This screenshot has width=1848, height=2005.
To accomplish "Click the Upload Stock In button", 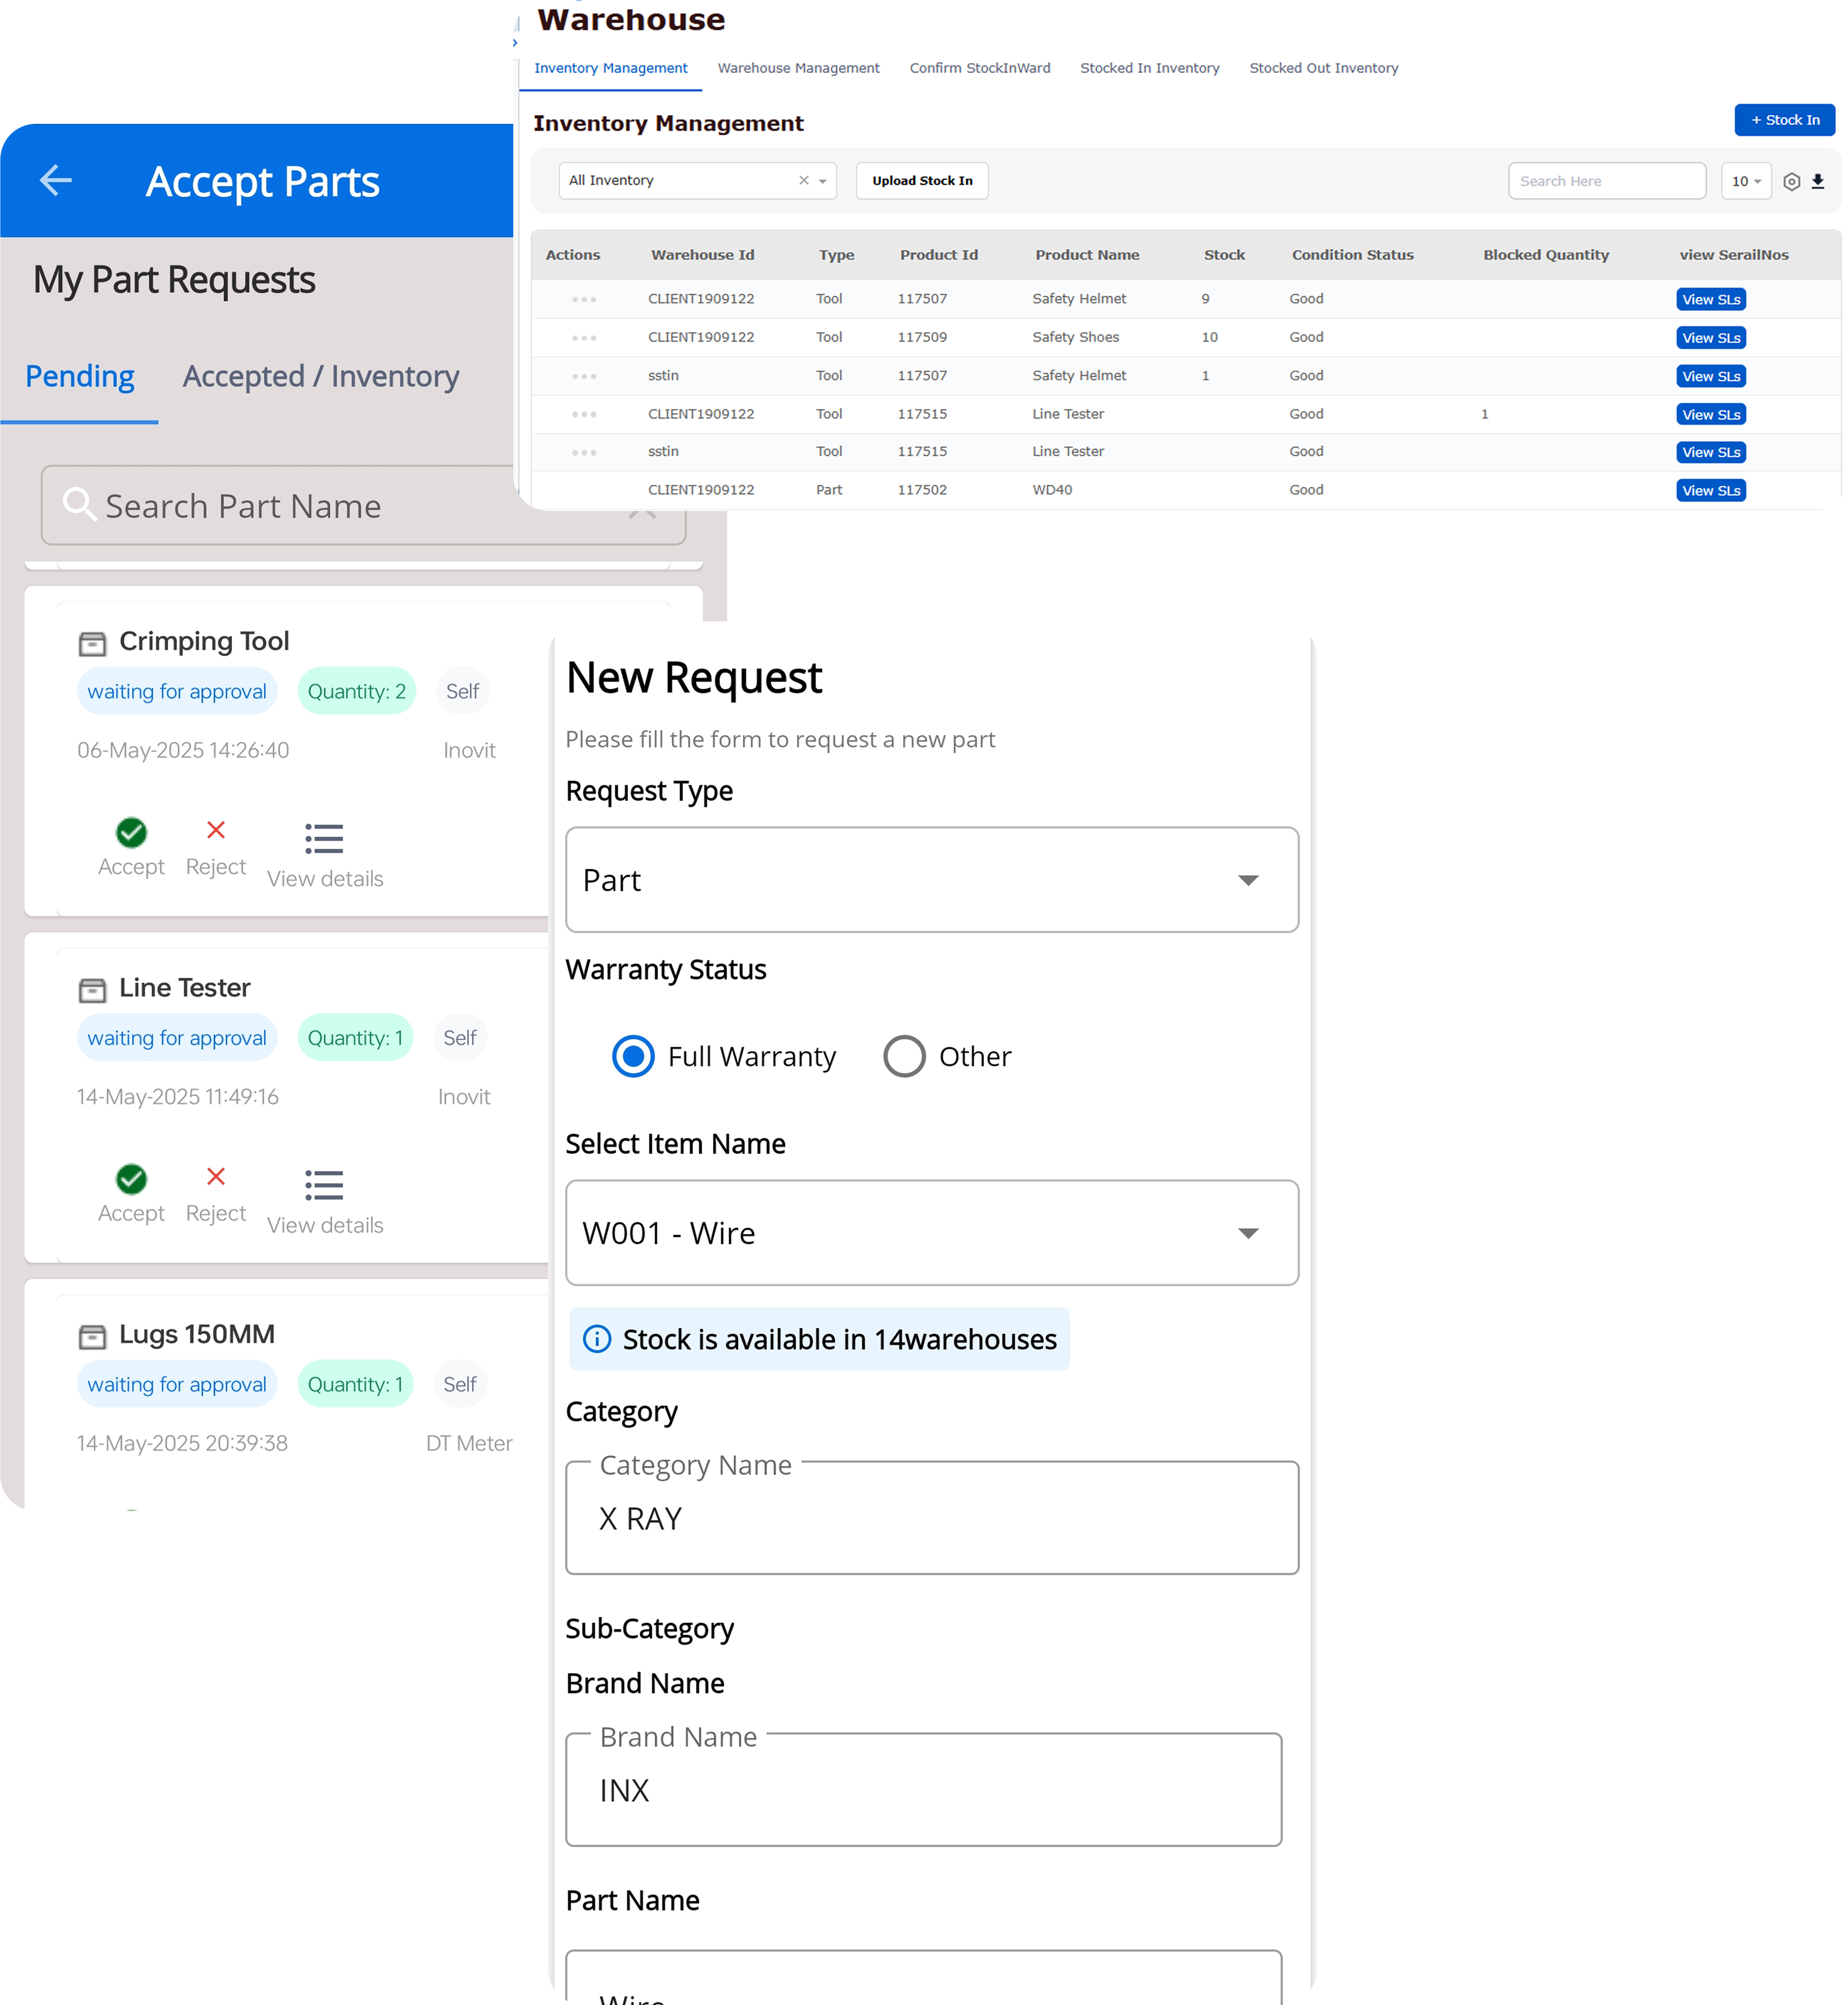I will point(921,181).
